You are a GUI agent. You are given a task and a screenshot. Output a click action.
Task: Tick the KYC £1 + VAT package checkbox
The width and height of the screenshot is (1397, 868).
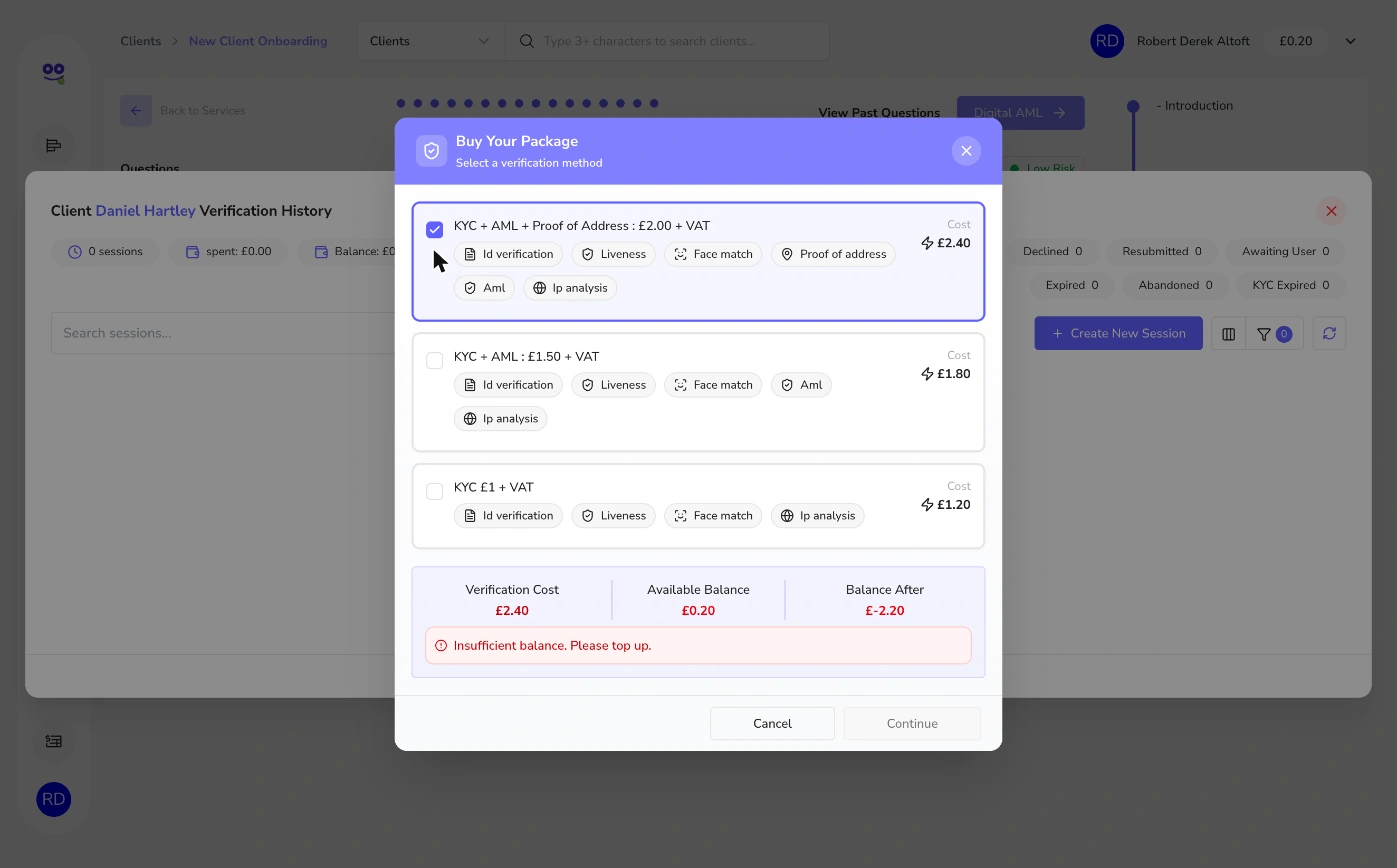pyautogui.click(x=434, y=492)
